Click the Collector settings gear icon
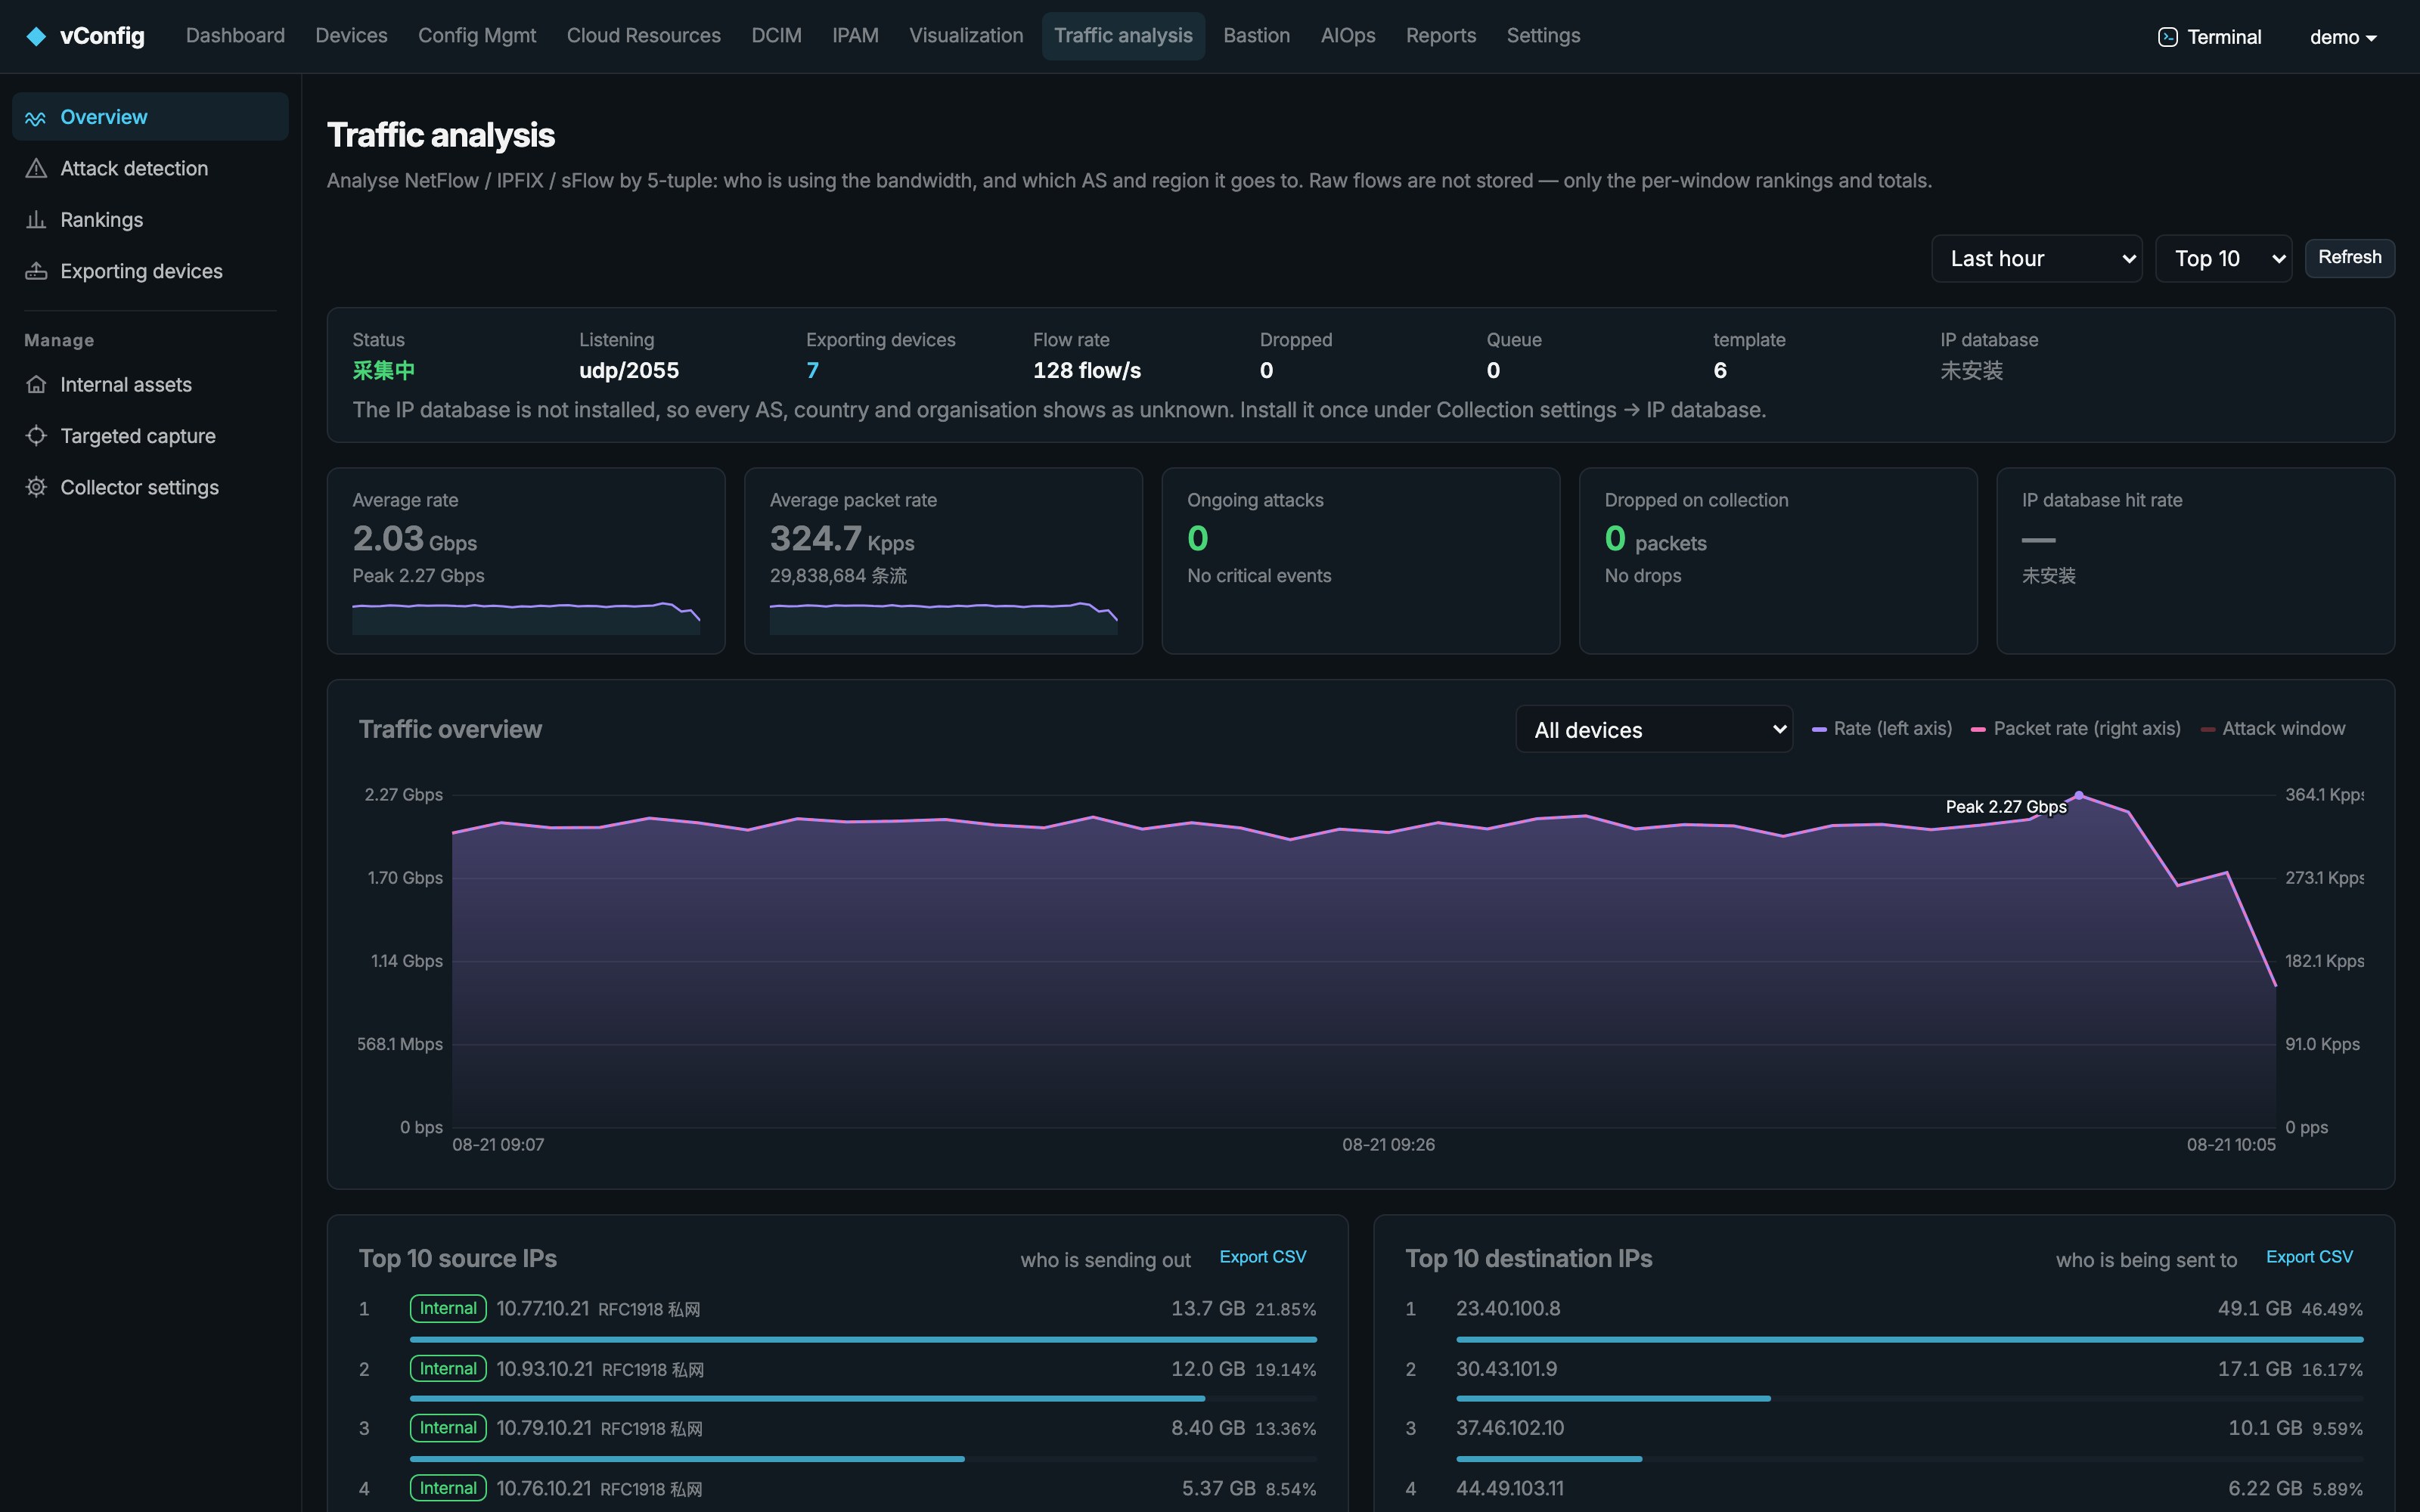Screen dimensions: 2420x1512 [x=36, y=487]
